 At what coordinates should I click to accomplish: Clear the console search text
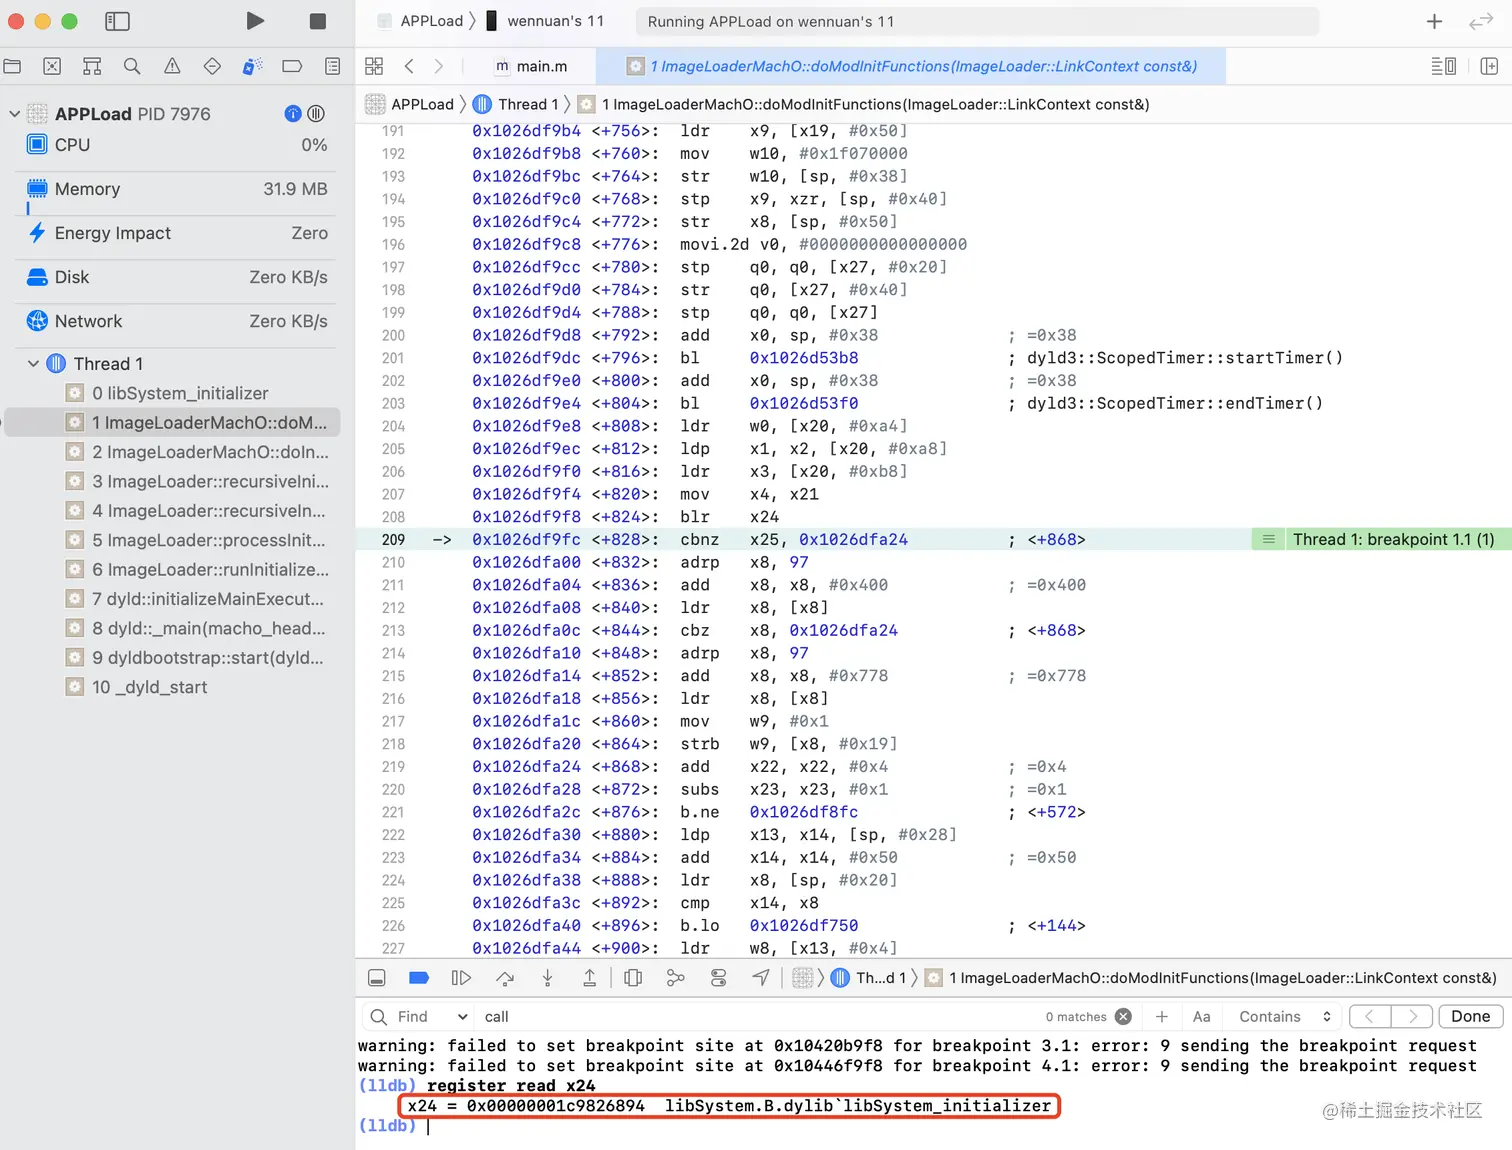click(1123, 1017)
